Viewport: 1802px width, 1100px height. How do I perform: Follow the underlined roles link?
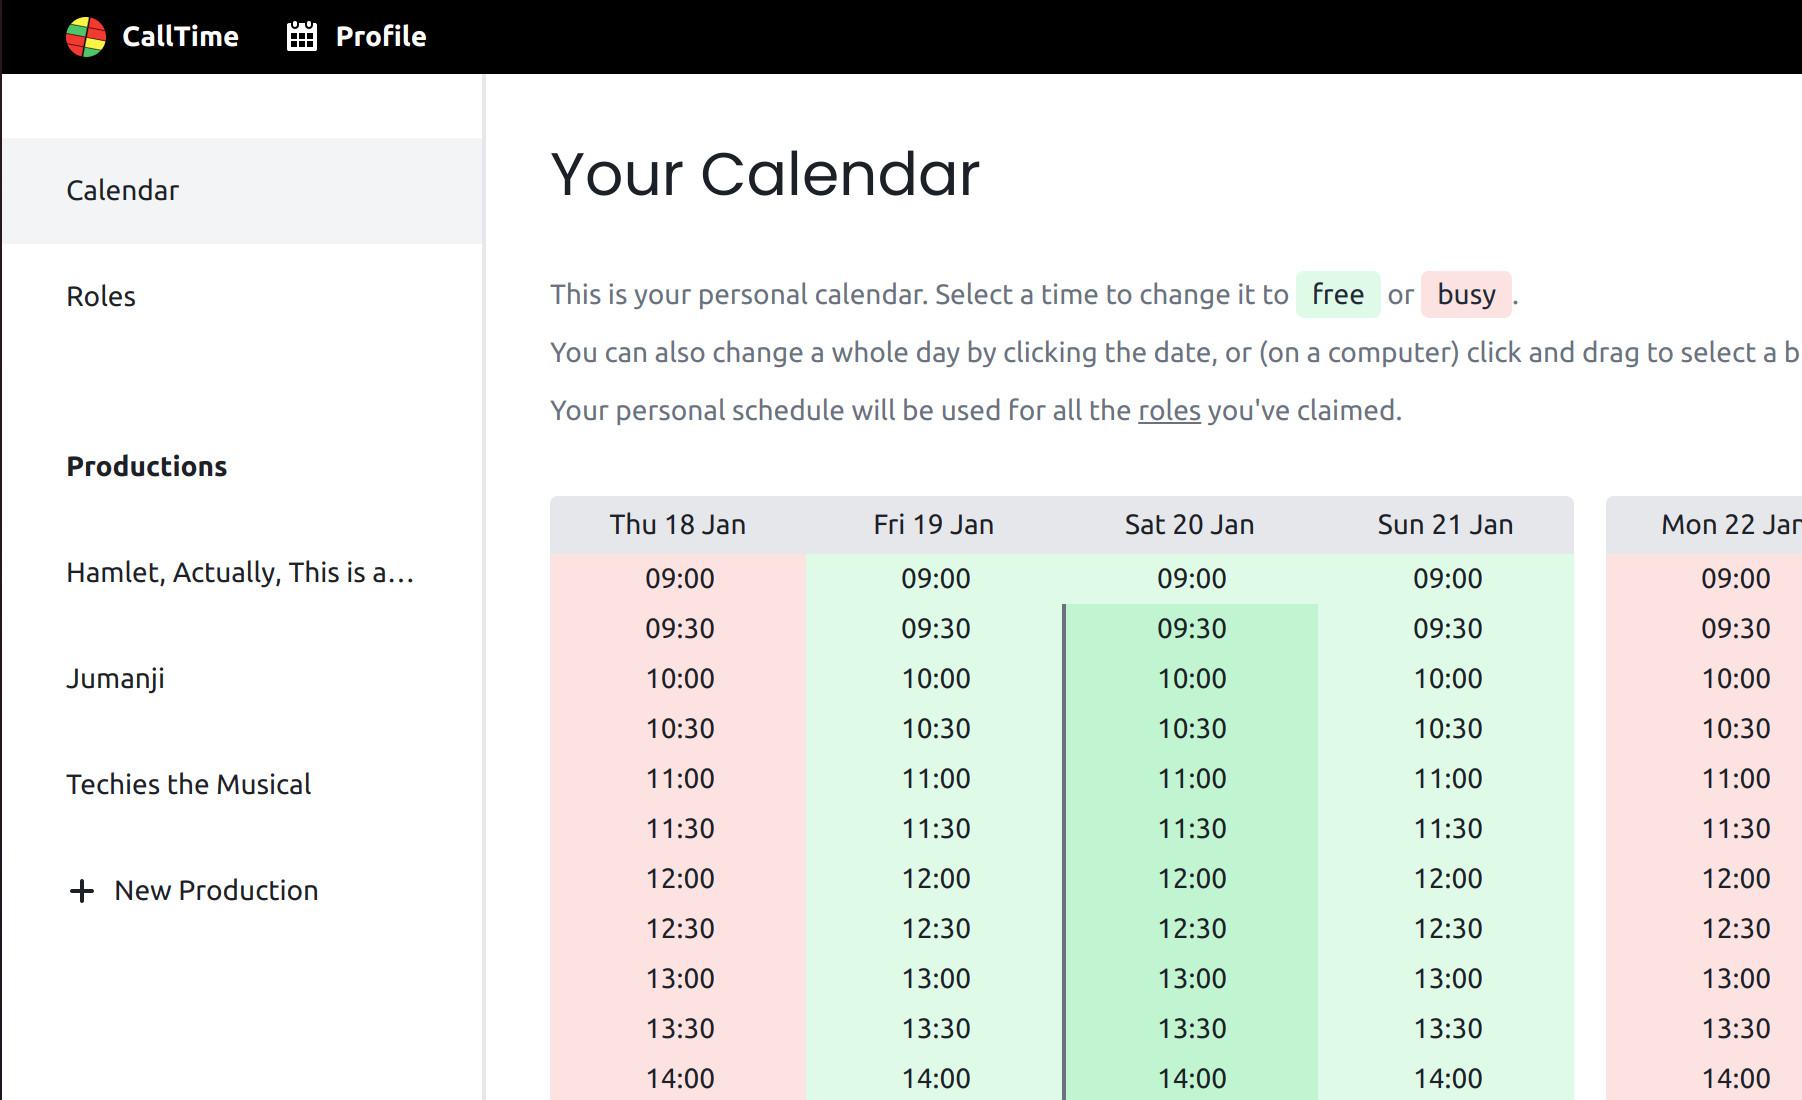click(1169, 411)
